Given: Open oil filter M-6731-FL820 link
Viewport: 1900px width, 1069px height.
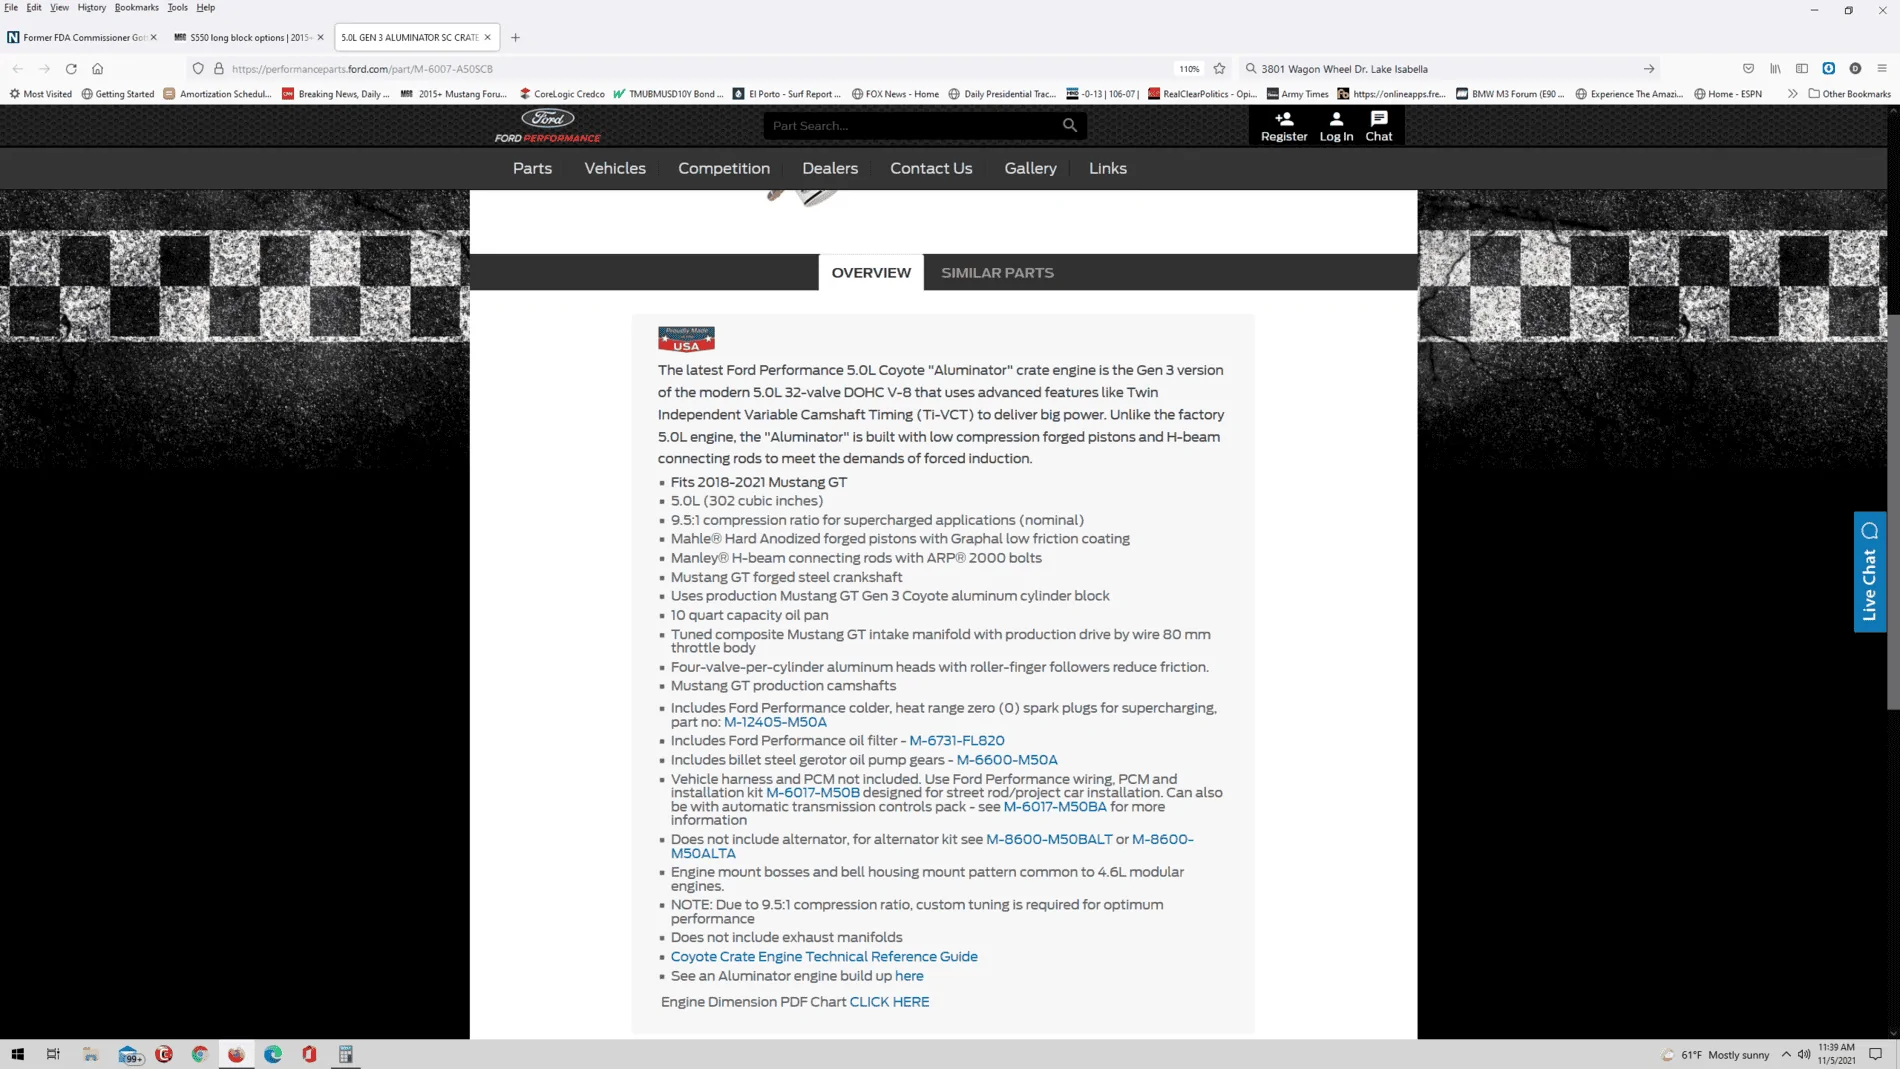Looking at the screenshot, I should pos(957,741).
